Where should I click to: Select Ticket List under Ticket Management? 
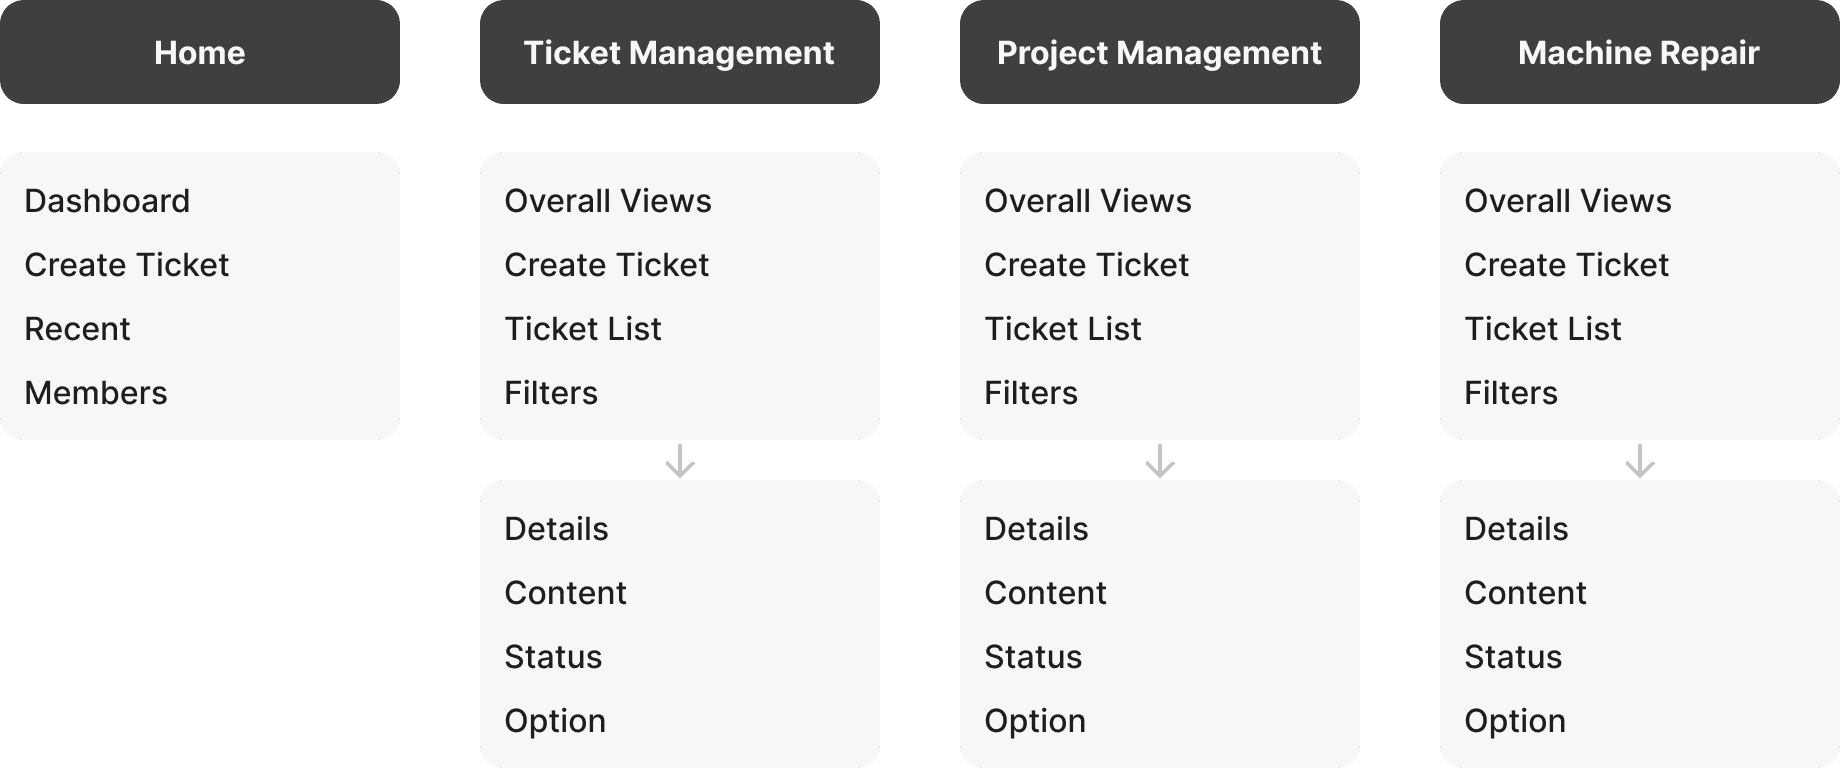point(583,329)
